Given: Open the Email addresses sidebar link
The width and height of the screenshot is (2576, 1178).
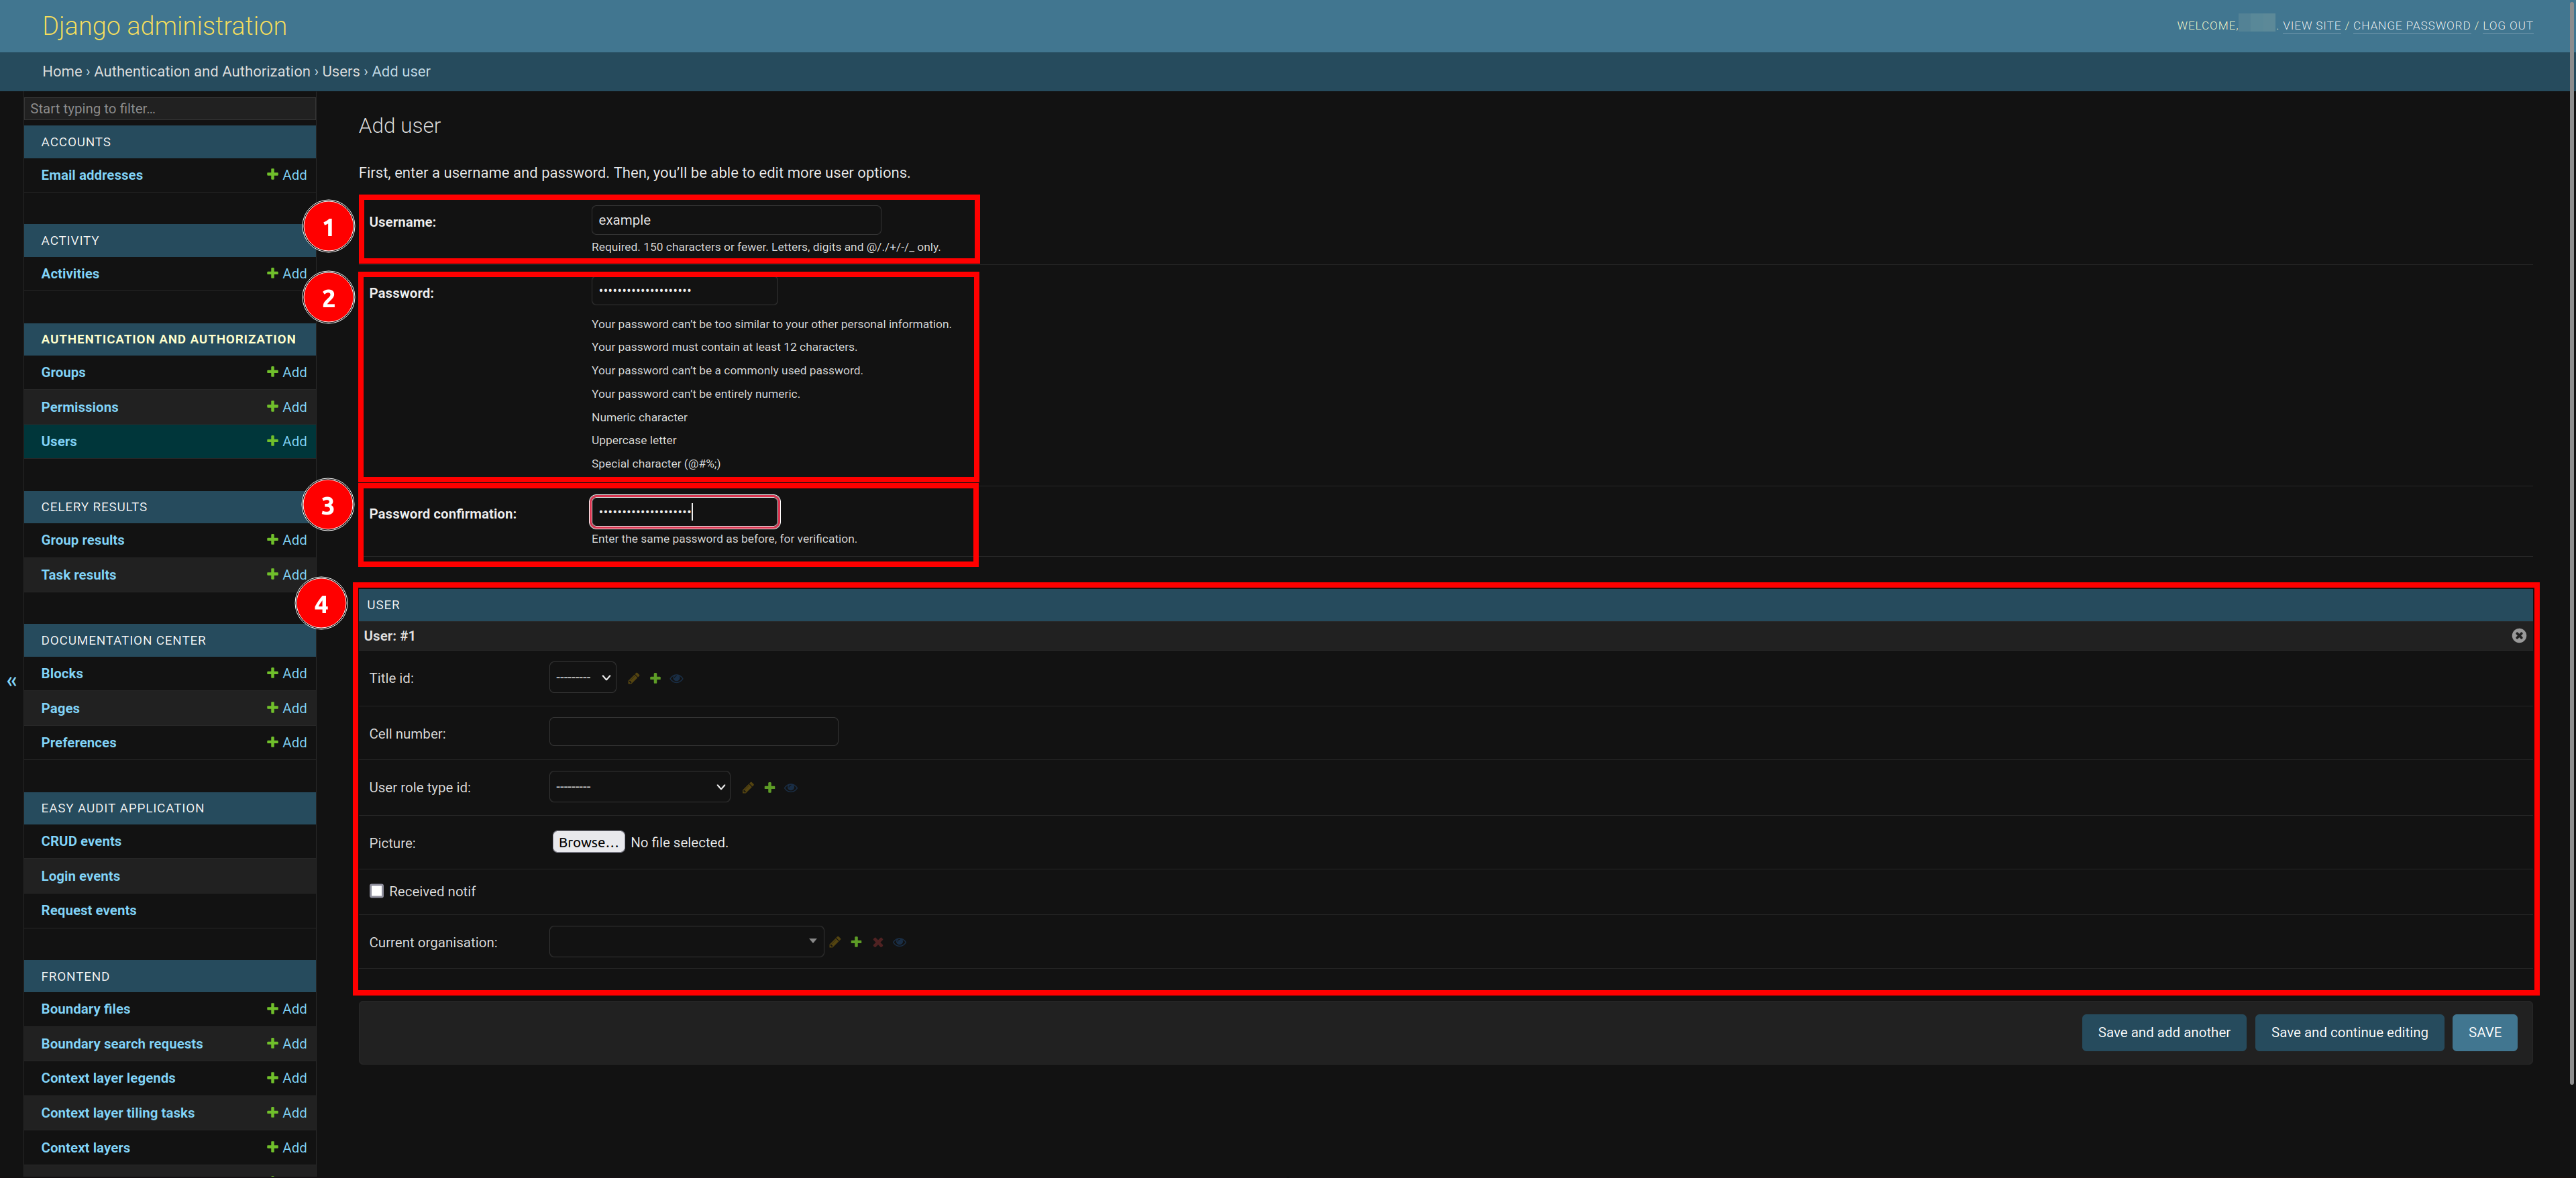Looking at the screenshot, I should tap(91, 175).
